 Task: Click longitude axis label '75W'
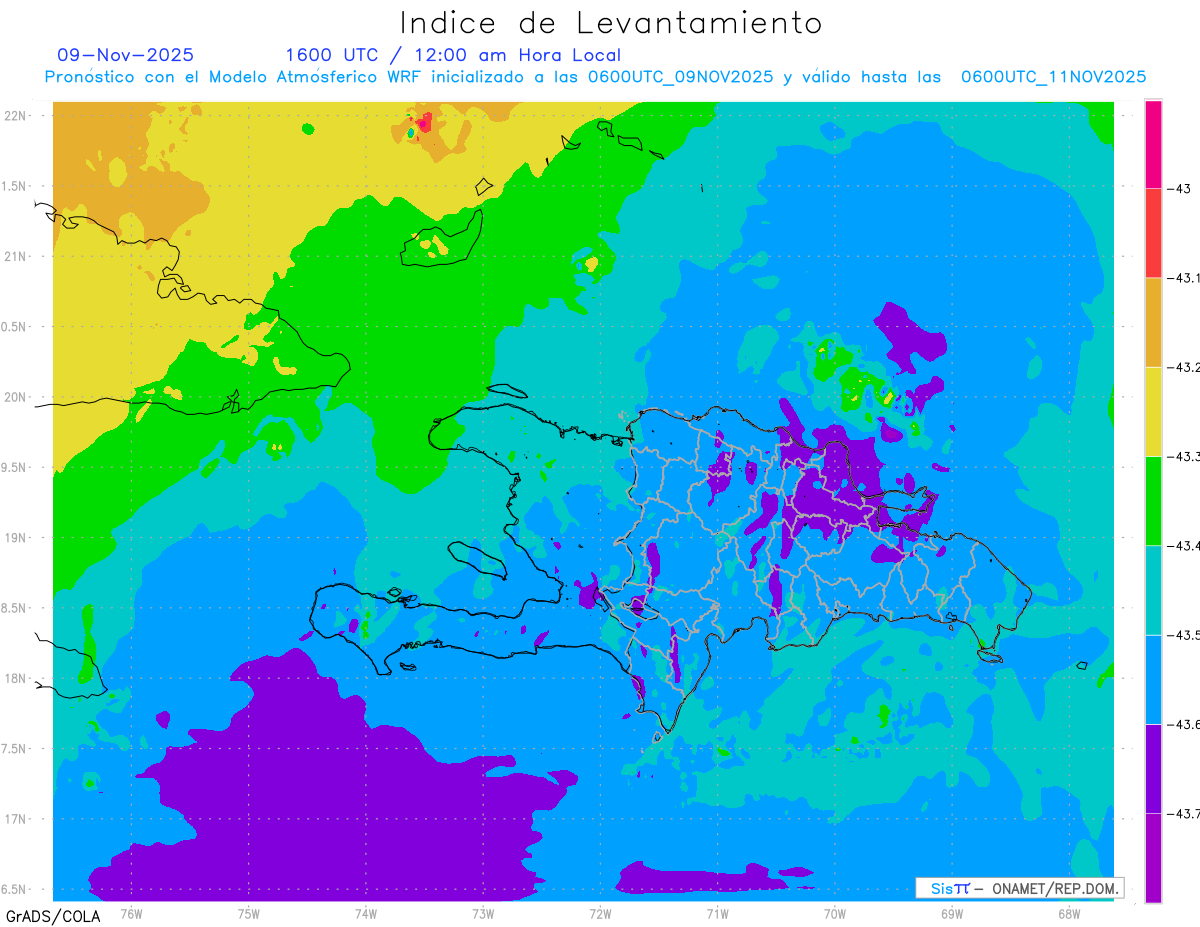point(249,913)
